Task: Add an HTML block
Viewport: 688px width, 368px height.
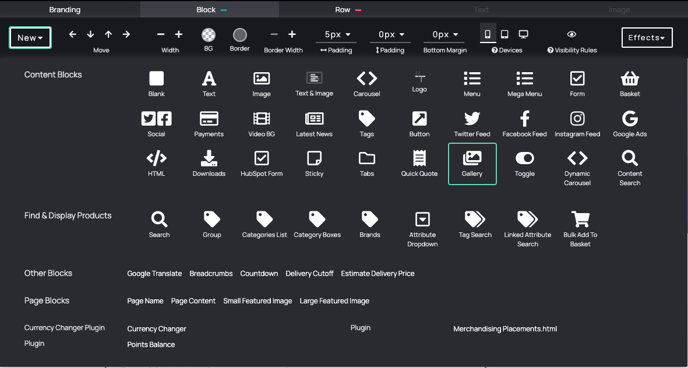Action: tap(156, 164)
